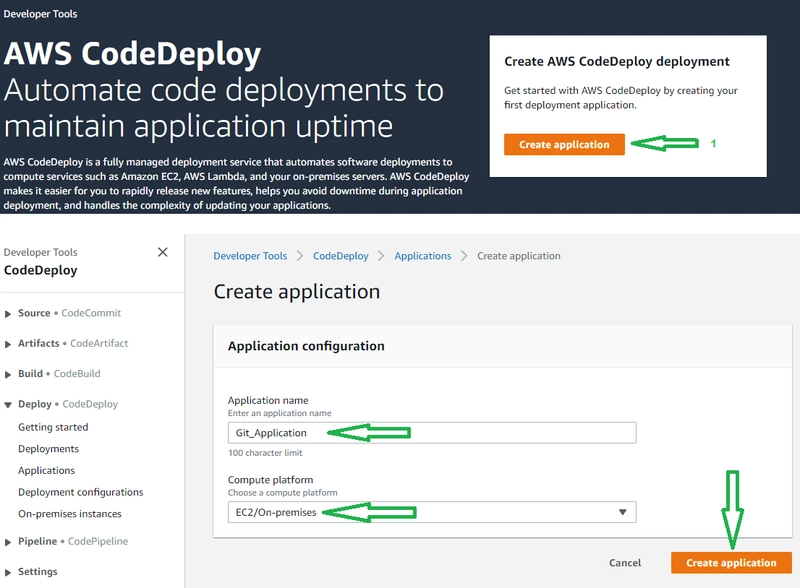Screen dimensions: 800x588
Task: Open On-premises instances in sidebar
Action: (x=70, y=514)
